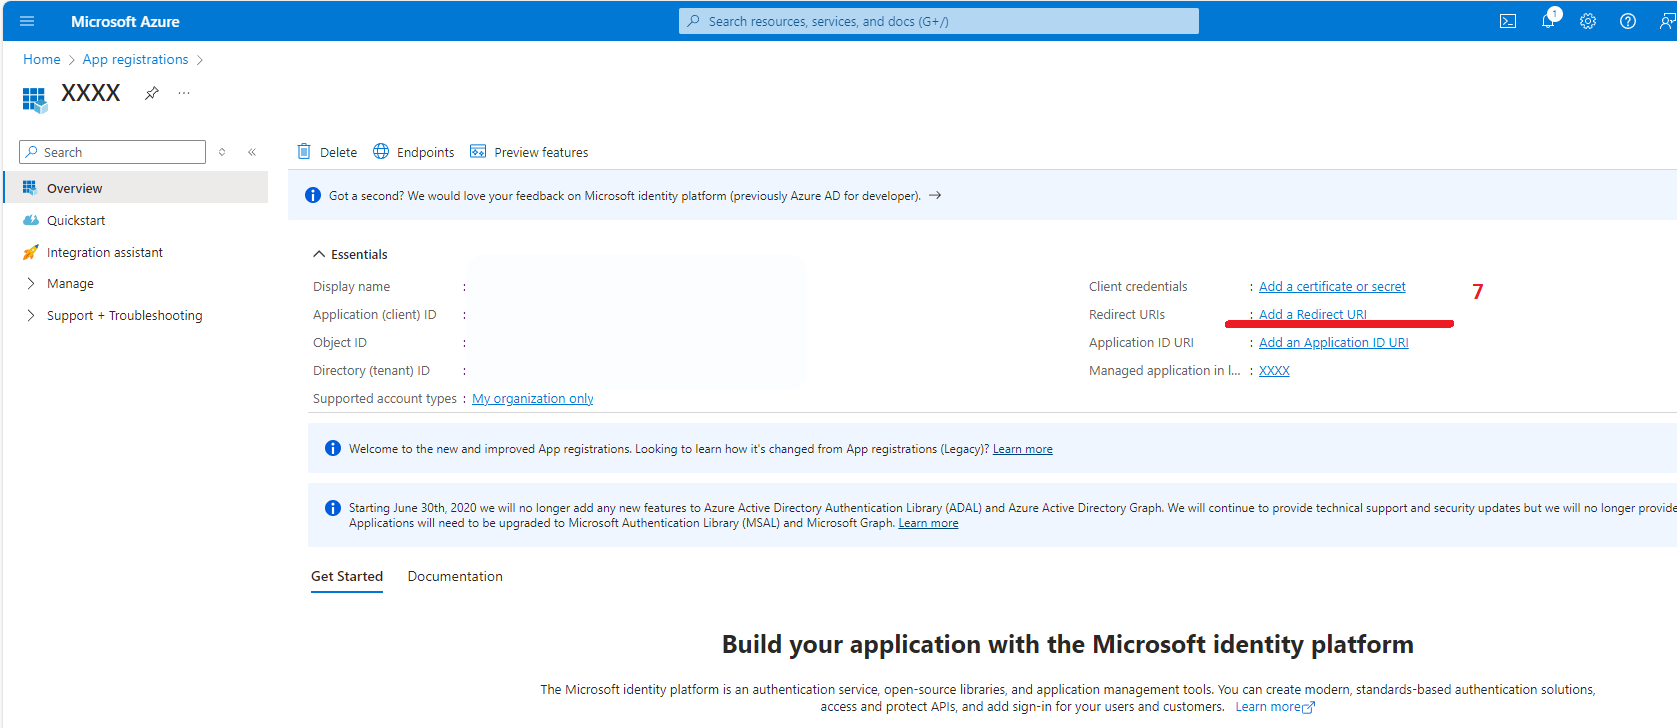Click the Preview features button
This screenshot has width=1677, height=728.
(x=529, y=152)
